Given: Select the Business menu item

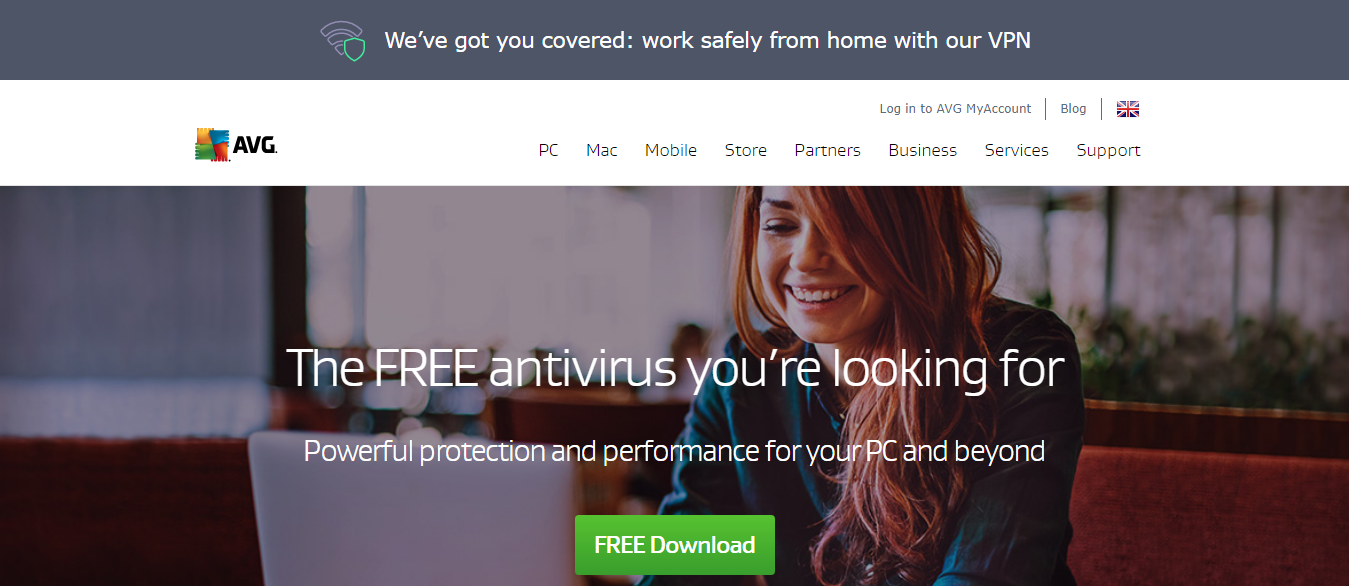Looking at the screenshot, I should click(x=923, y=150).
